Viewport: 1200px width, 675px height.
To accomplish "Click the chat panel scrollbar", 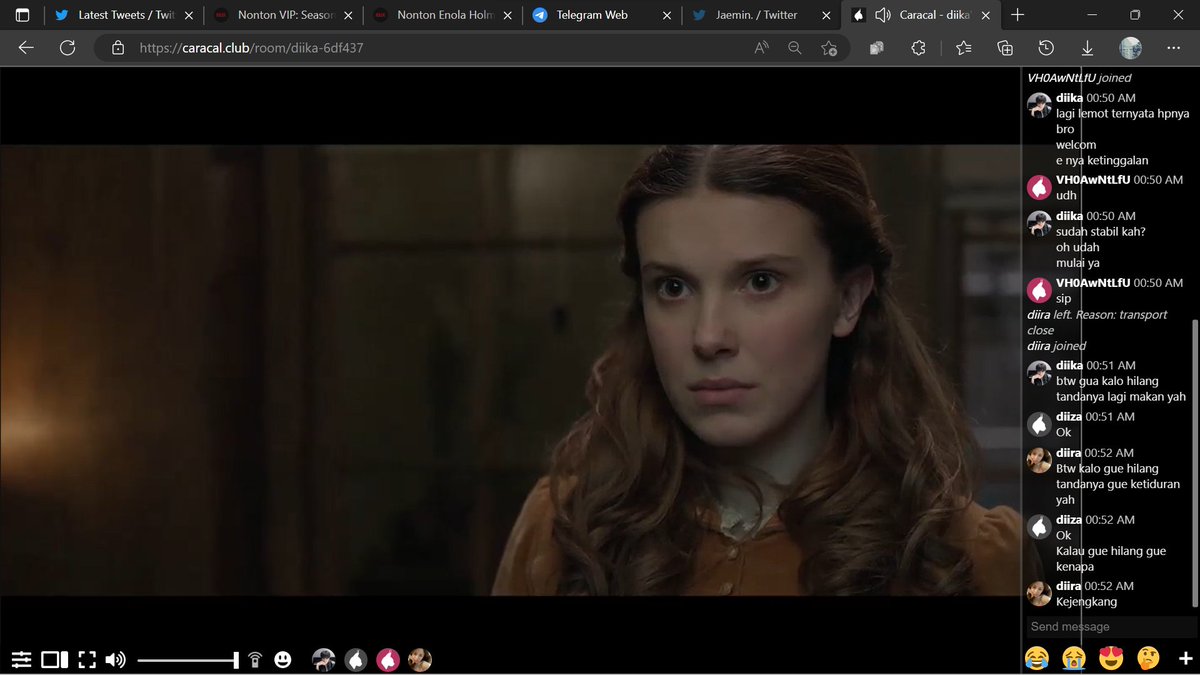I will [1194, 463].
